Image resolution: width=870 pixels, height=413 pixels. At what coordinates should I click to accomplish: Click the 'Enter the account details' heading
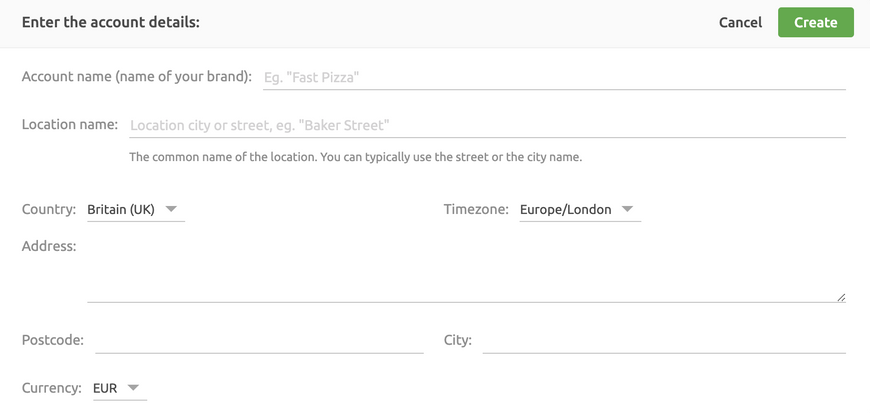click(110, 23)
